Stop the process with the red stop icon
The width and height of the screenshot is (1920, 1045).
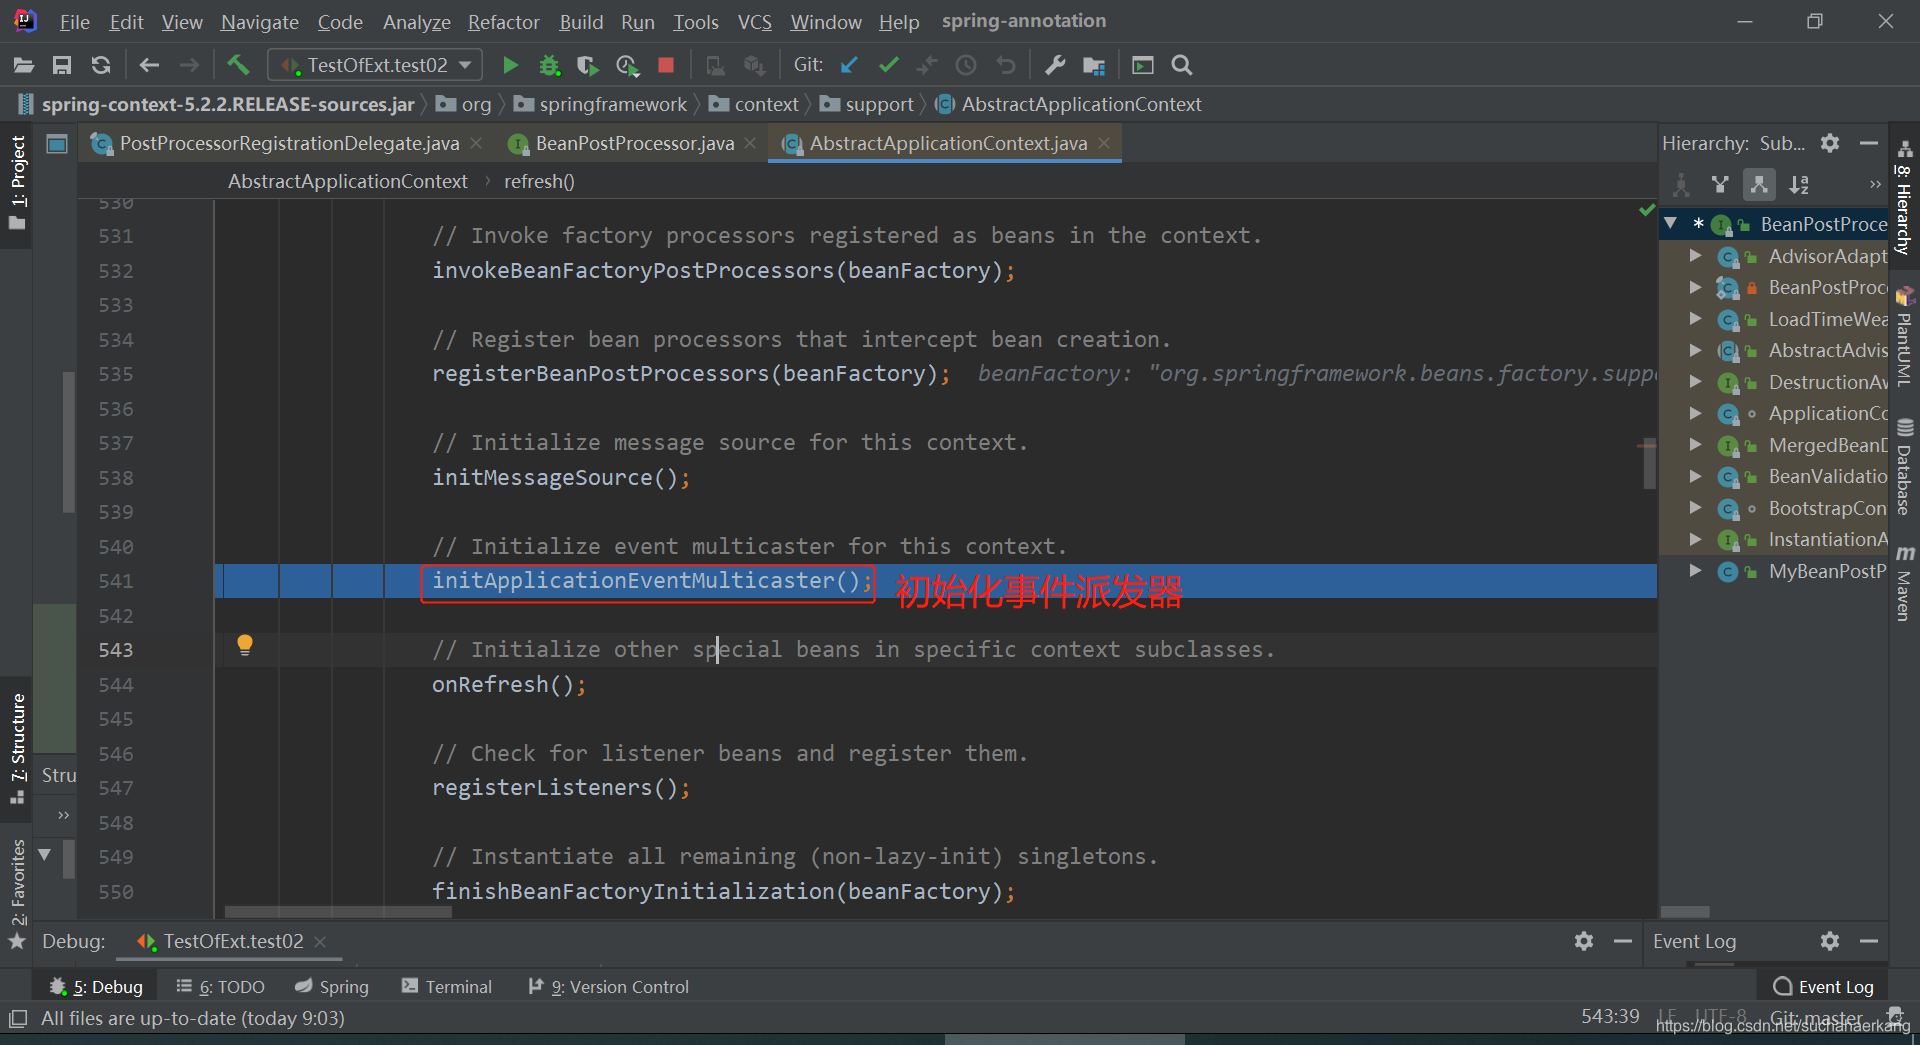tap(666, 65)
